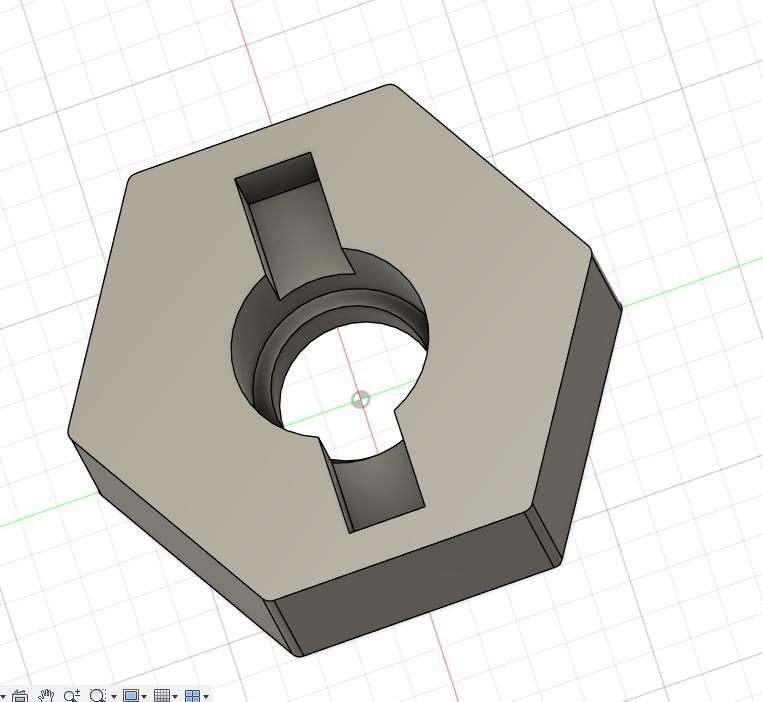Click the Look At icon in navigation bar
The width and height of the screenshot is (763, 702).
coord(20,697)
